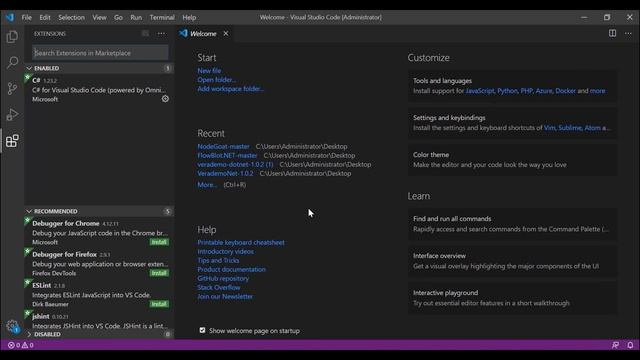The height and width of the screenshot is (360, 640).
Task: Open Product documentation link
Action: (x=231, y=269)
